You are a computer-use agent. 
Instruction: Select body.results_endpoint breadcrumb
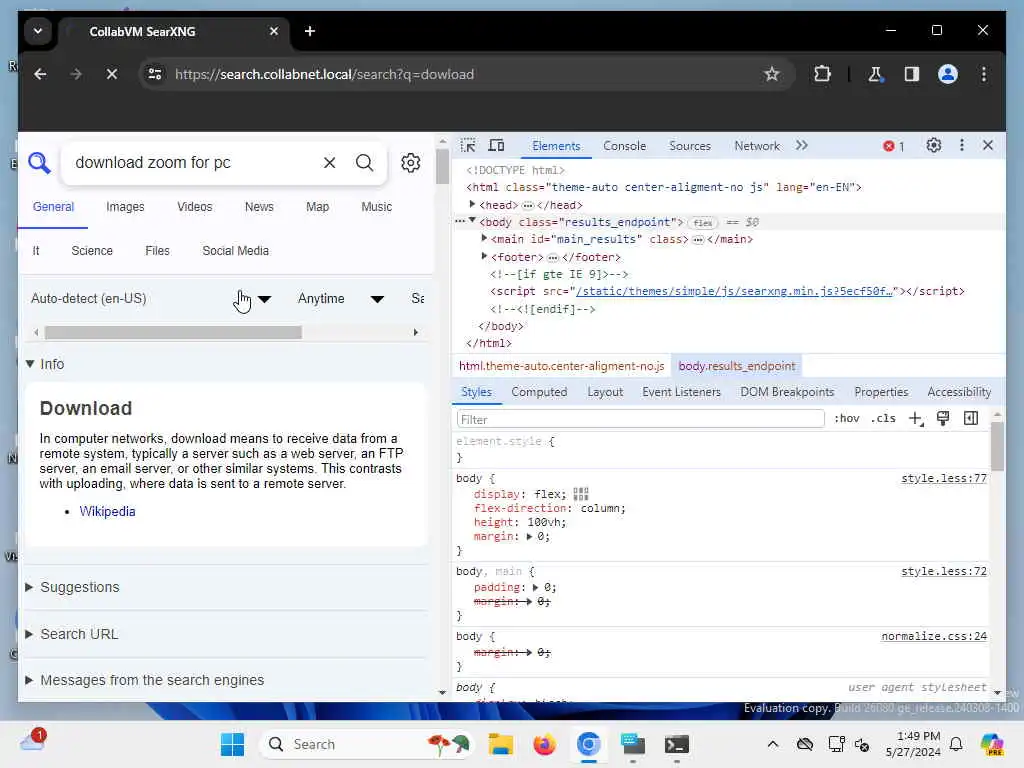pyautogui.click(x=737, y=366)
